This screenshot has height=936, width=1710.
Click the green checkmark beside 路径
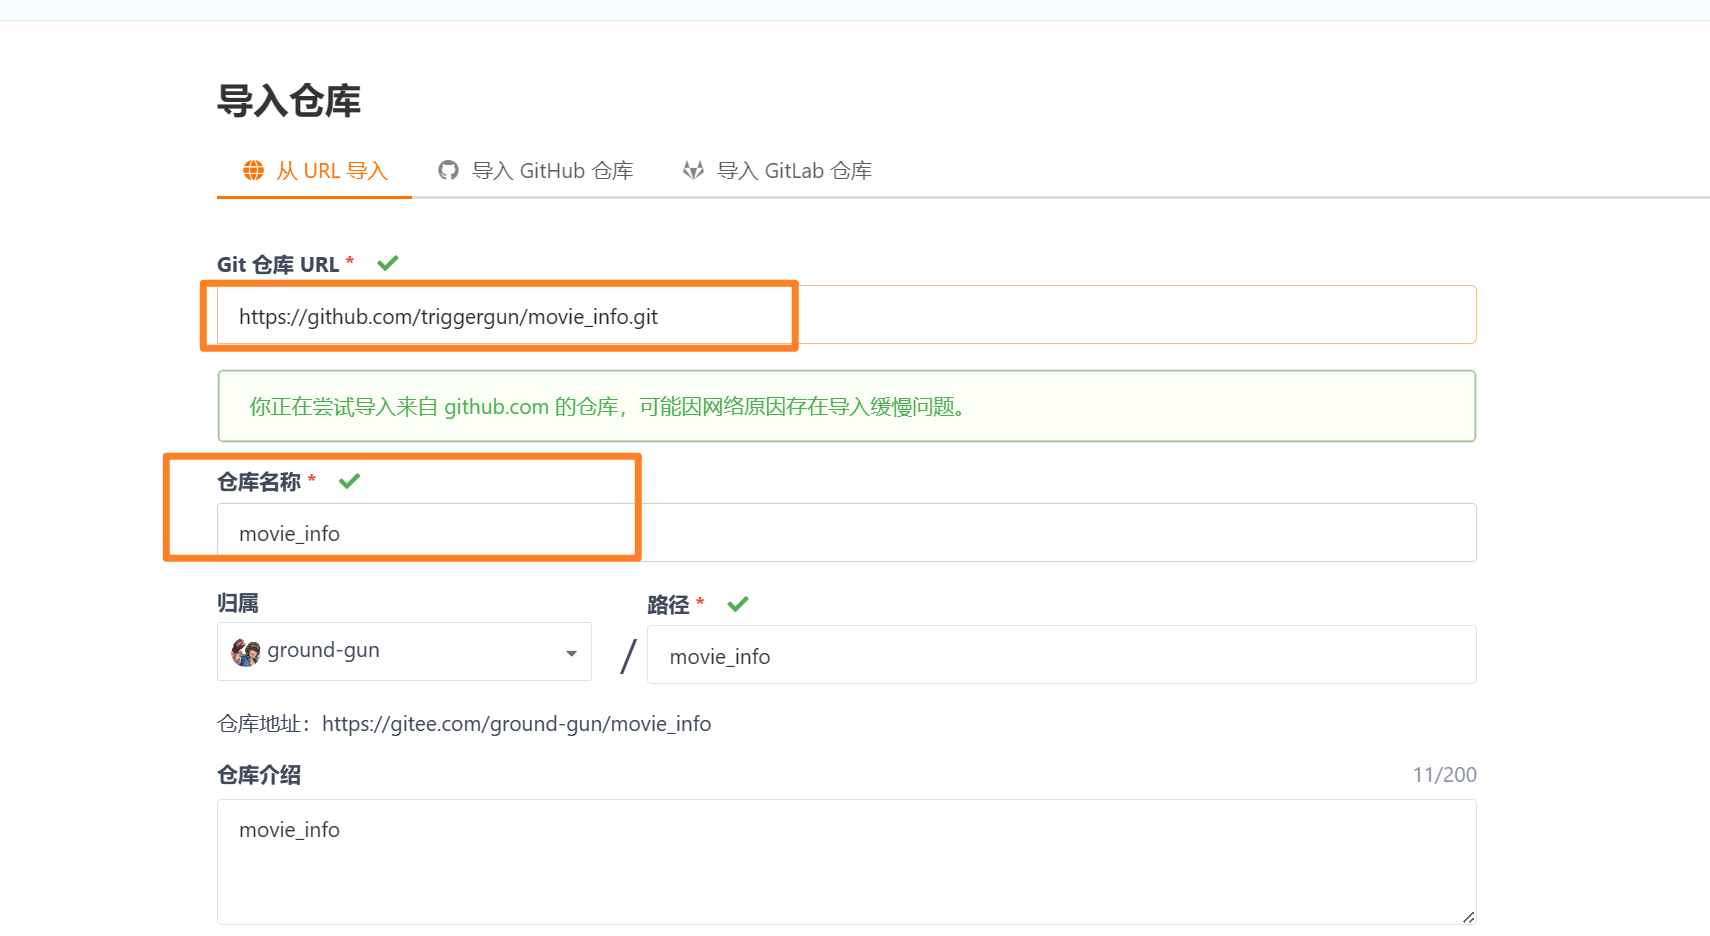738,604
